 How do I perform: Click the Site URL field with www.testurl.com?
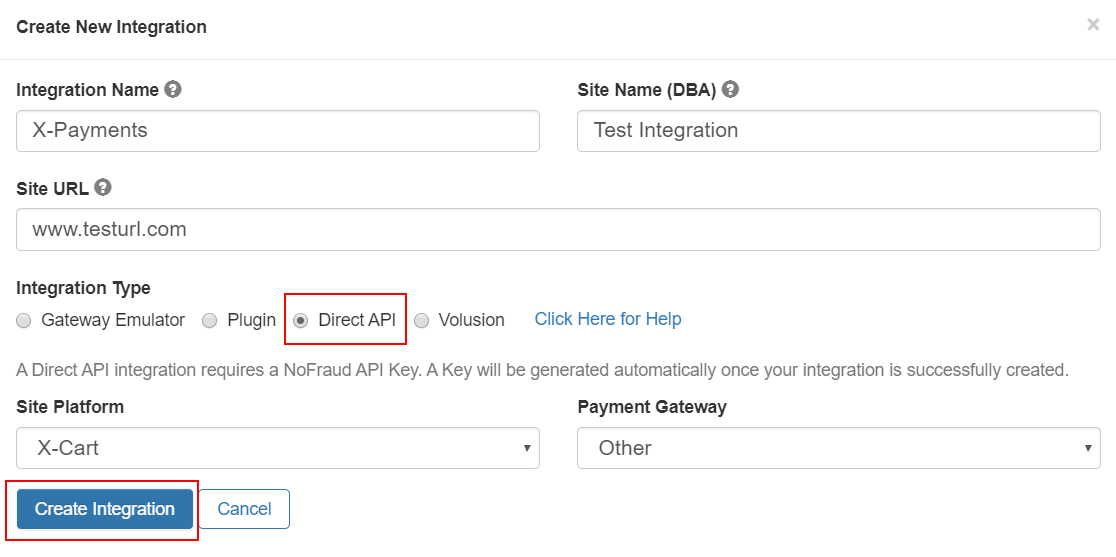pos(558,229)
